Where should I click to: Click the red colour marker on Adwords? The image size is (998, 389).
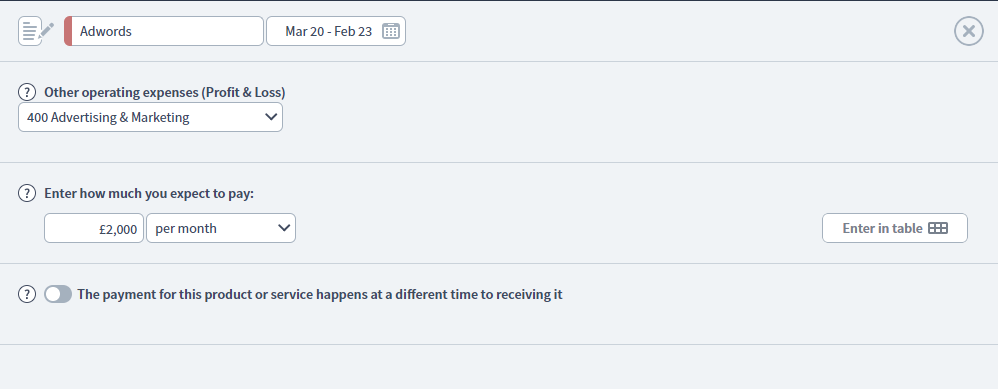pyautogui.click(x=68, y=31)
